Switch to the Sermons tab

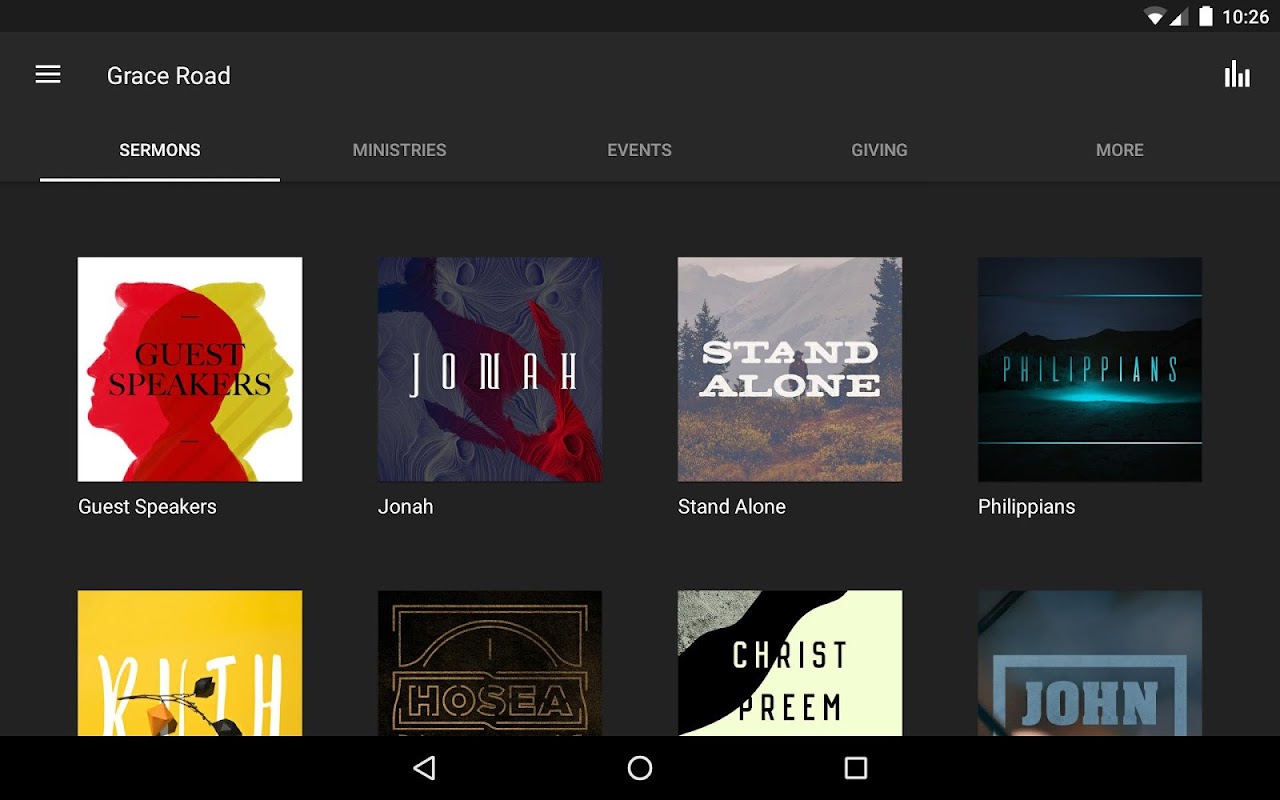coord(160,150)
